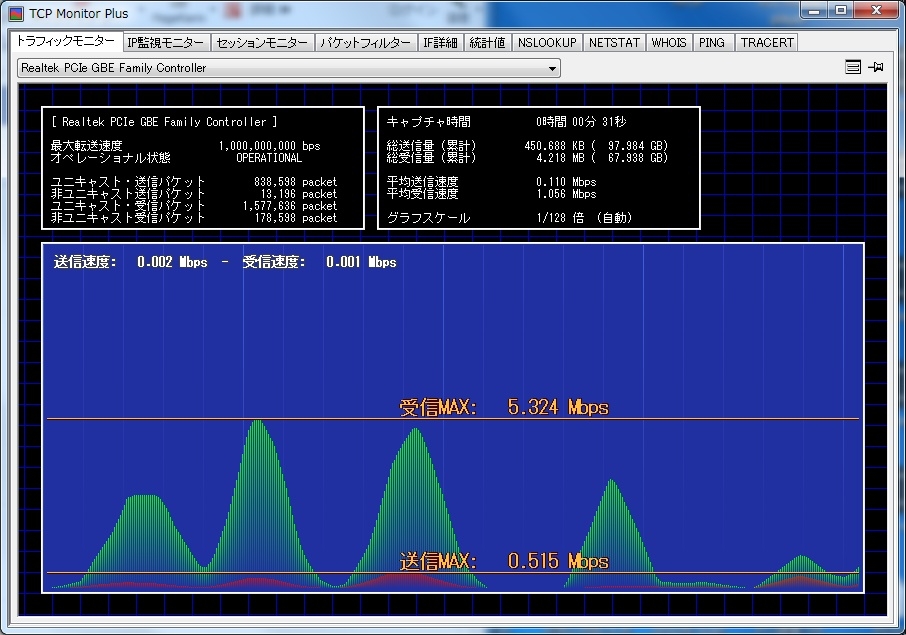Select the セッションモニター tab
Image resolution: width=906 pixels, height=635 pixels.
(x=262, y=43)
